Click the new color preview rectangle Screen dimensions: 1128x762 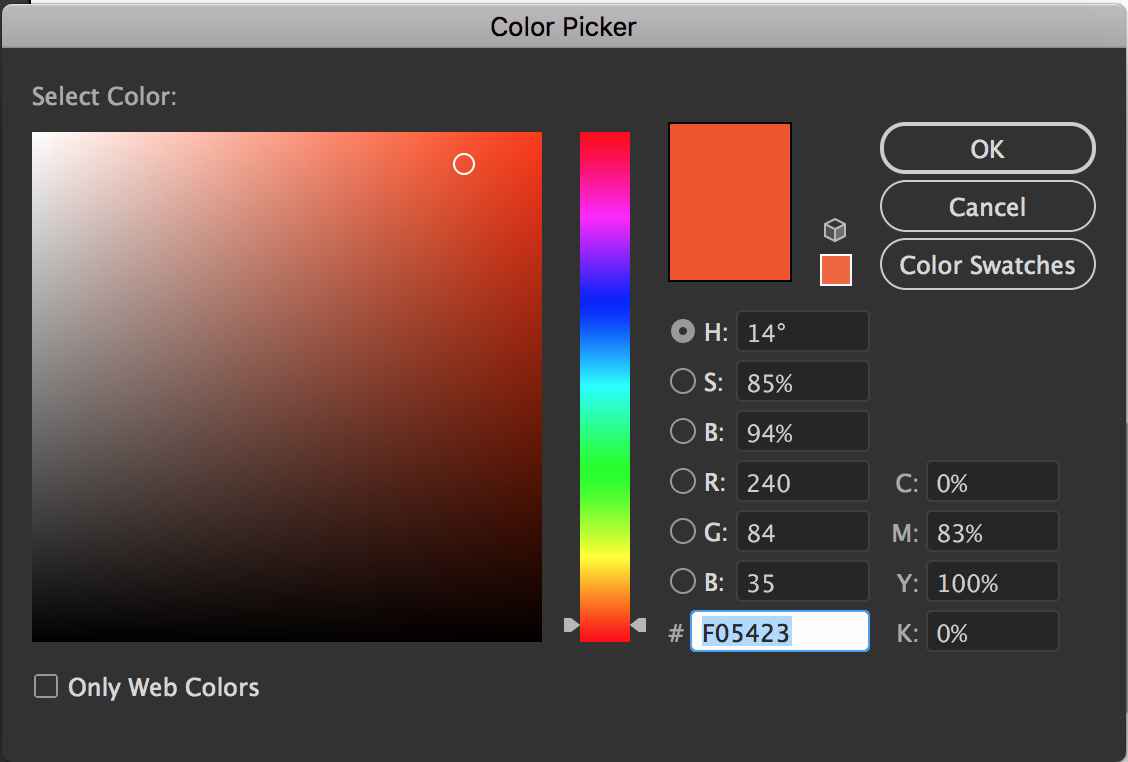point(729,201)
